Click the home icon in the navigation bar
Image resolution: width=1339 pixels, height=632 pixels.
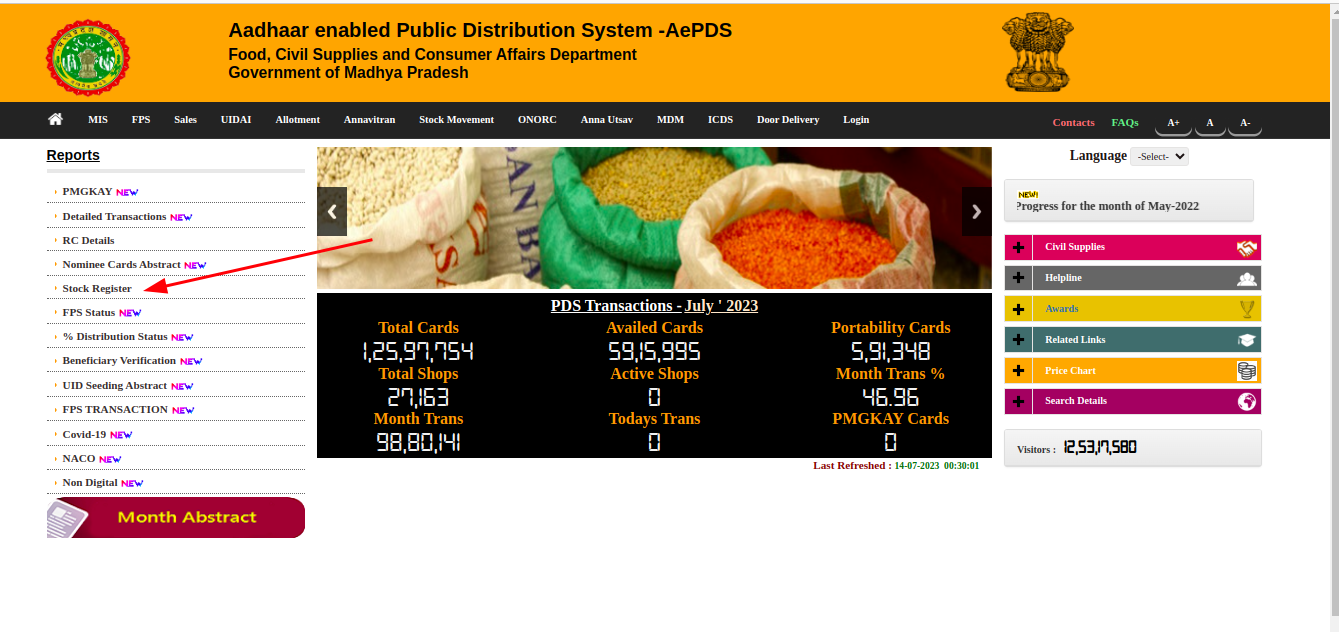coord(55,119)
